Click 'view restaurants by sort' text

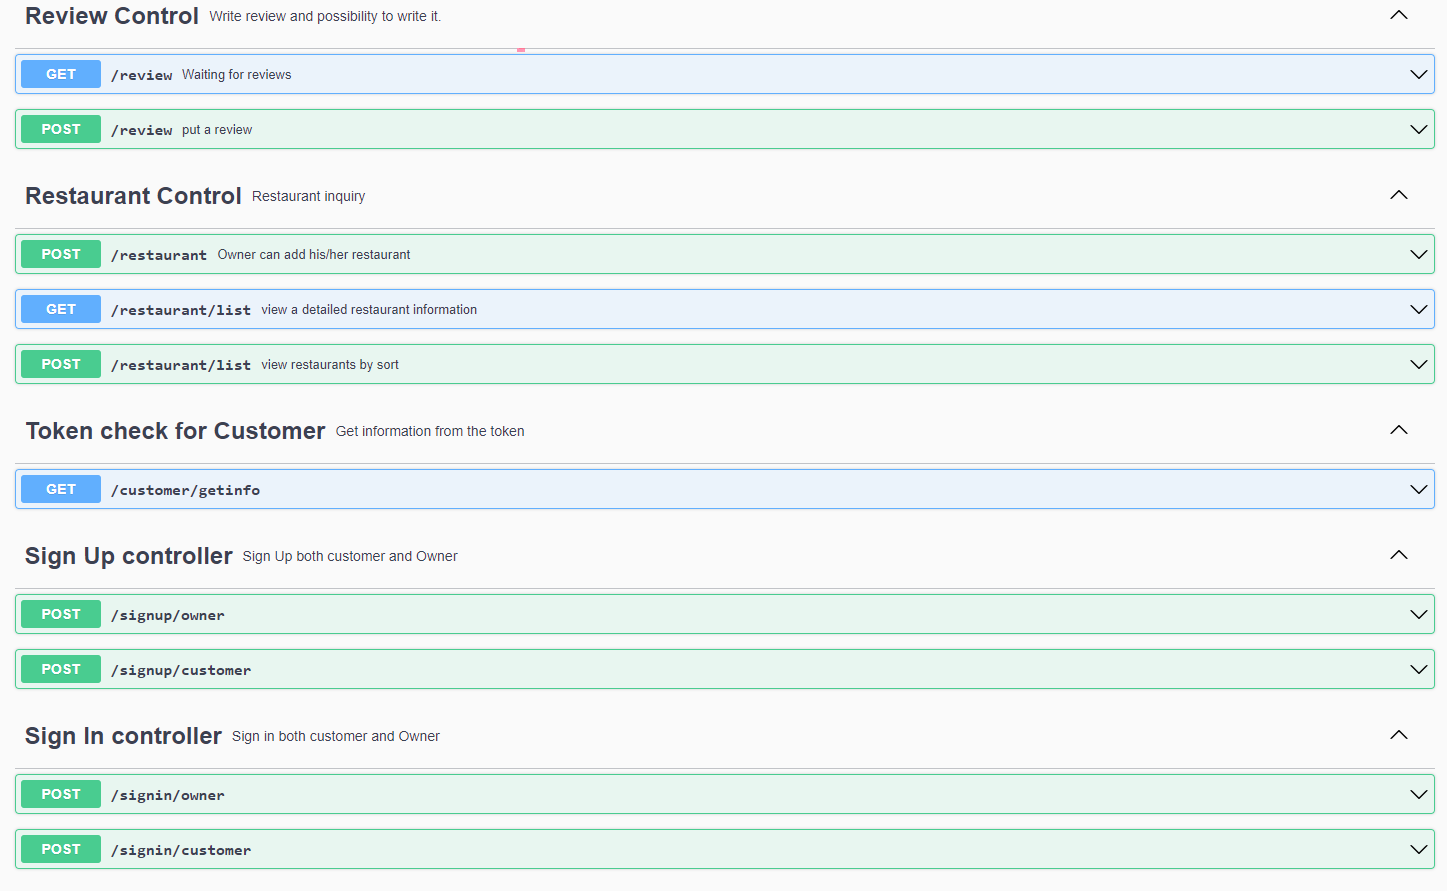click(x=330, y=364)
